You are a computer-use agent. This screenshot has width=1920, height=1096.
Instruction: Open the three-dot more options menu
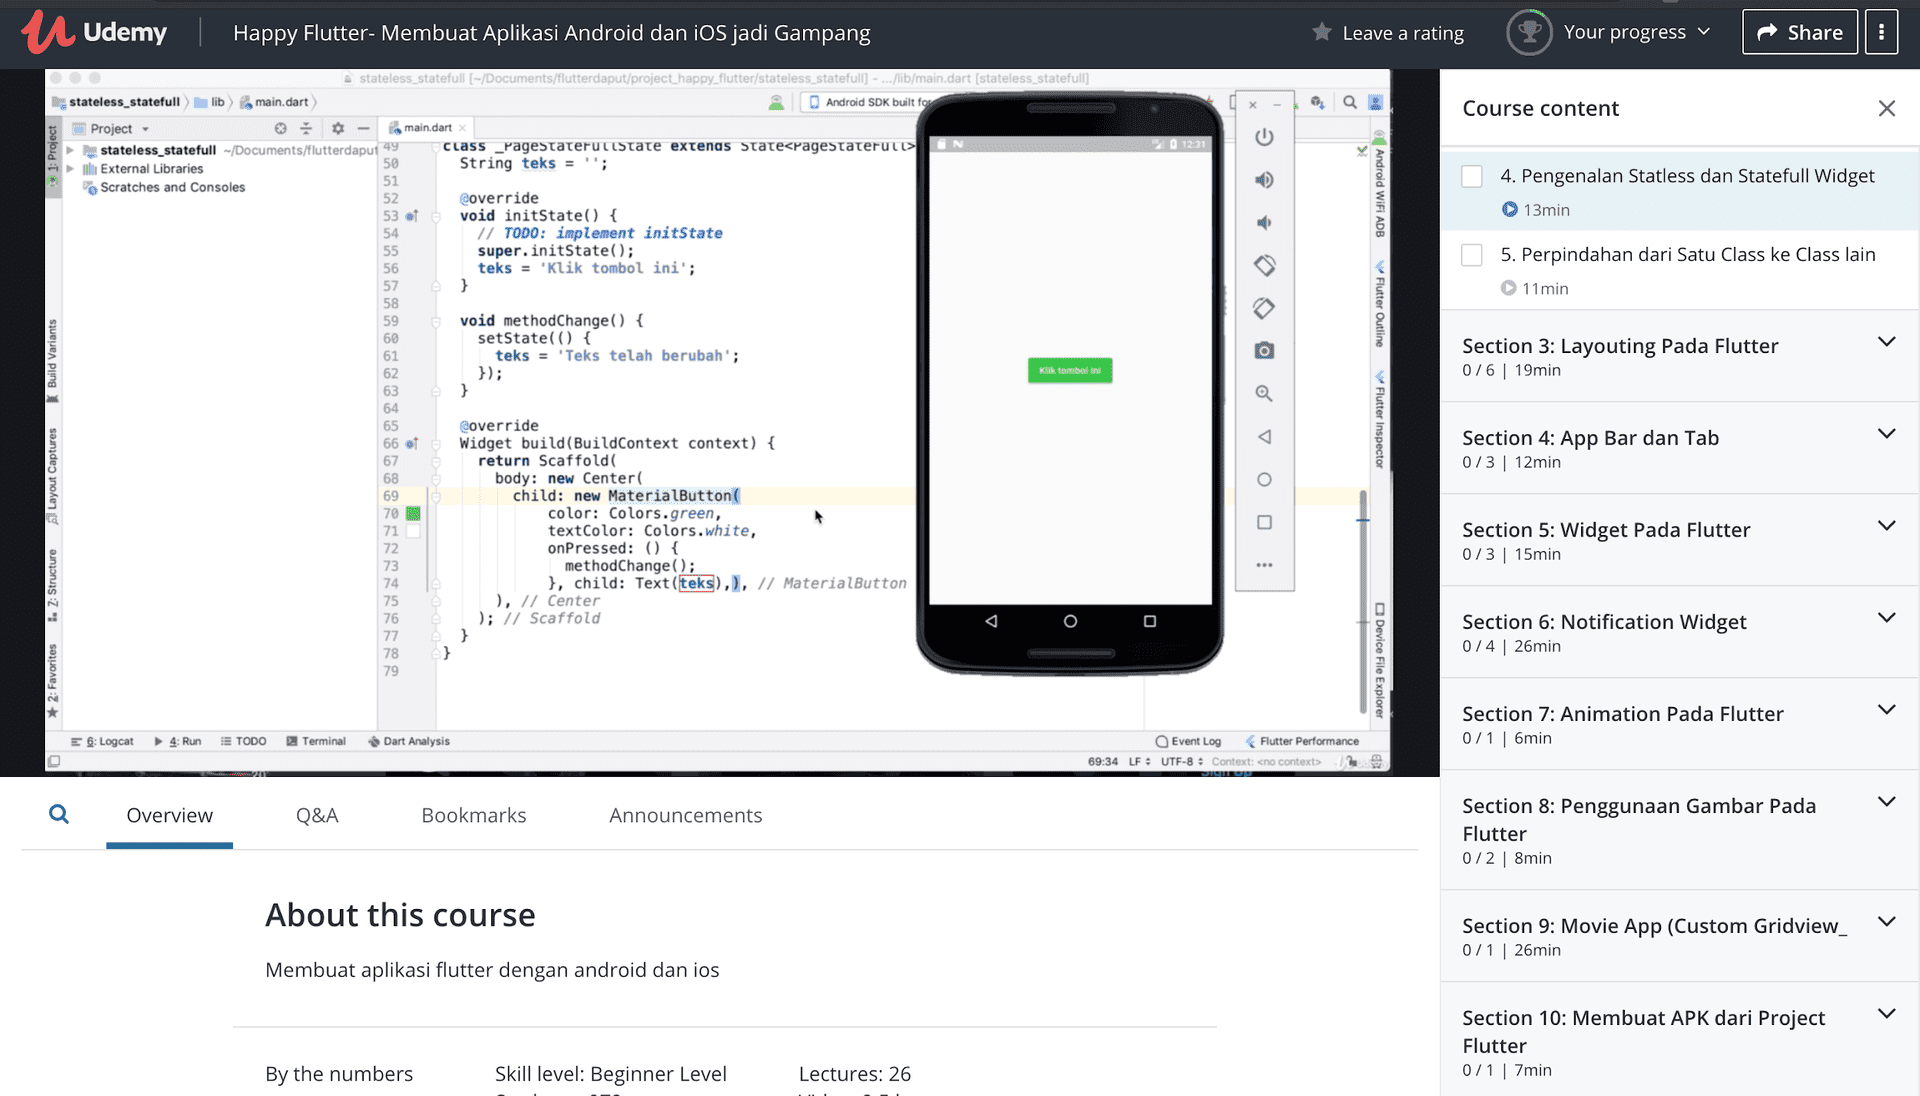pos(1881,32)
